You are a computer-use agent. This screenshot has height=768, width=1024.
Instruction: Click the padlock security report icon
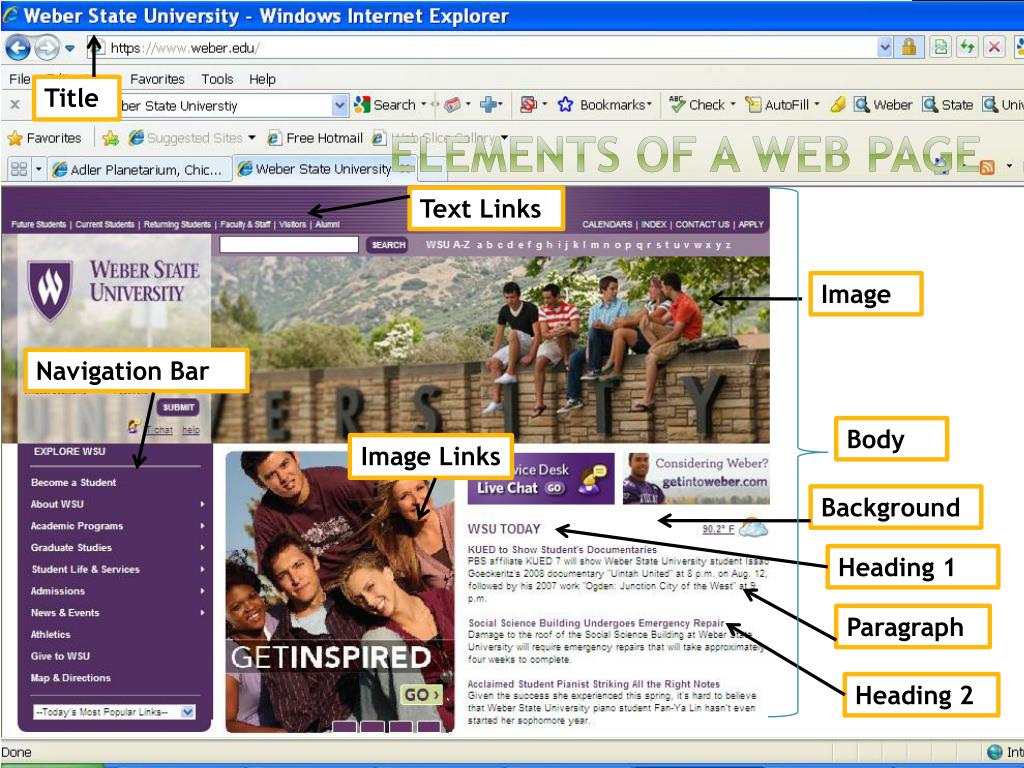908,47
